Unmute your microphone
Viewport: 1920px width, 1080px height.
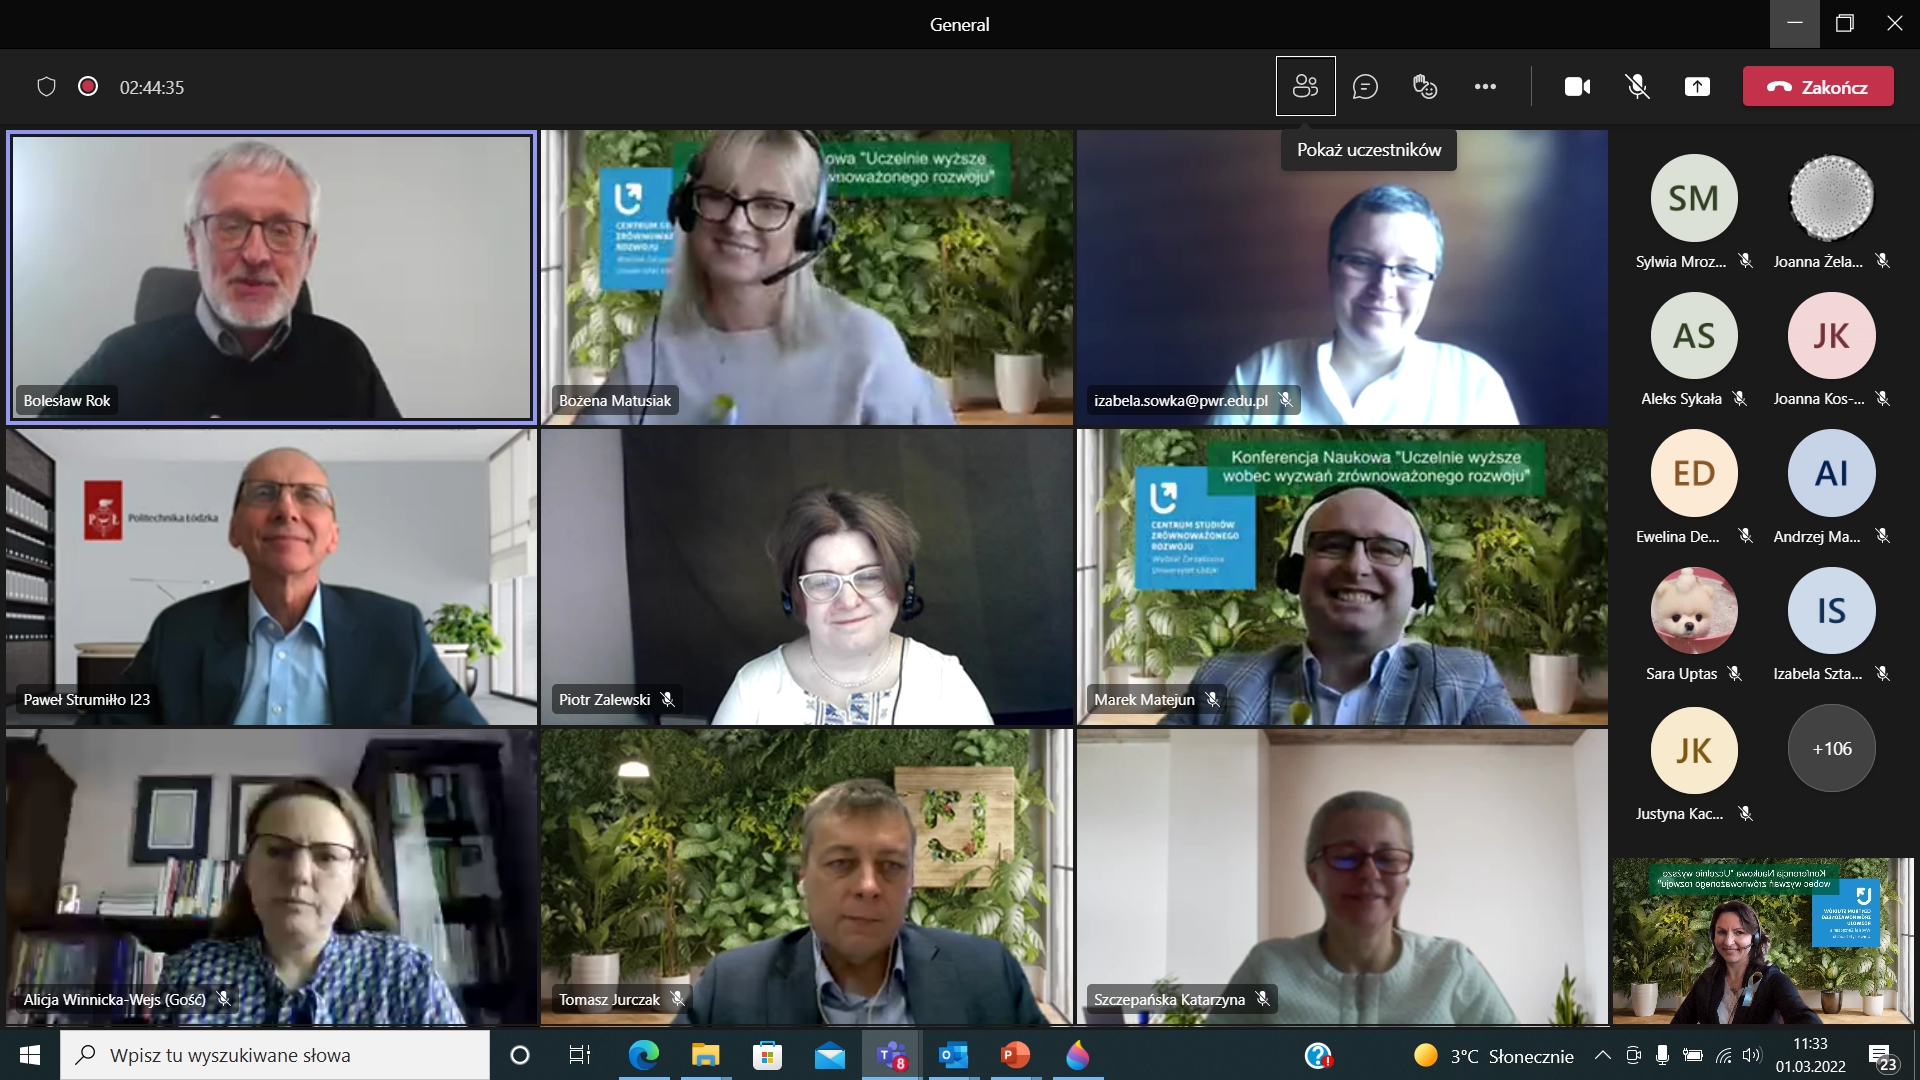(1637, 86)
